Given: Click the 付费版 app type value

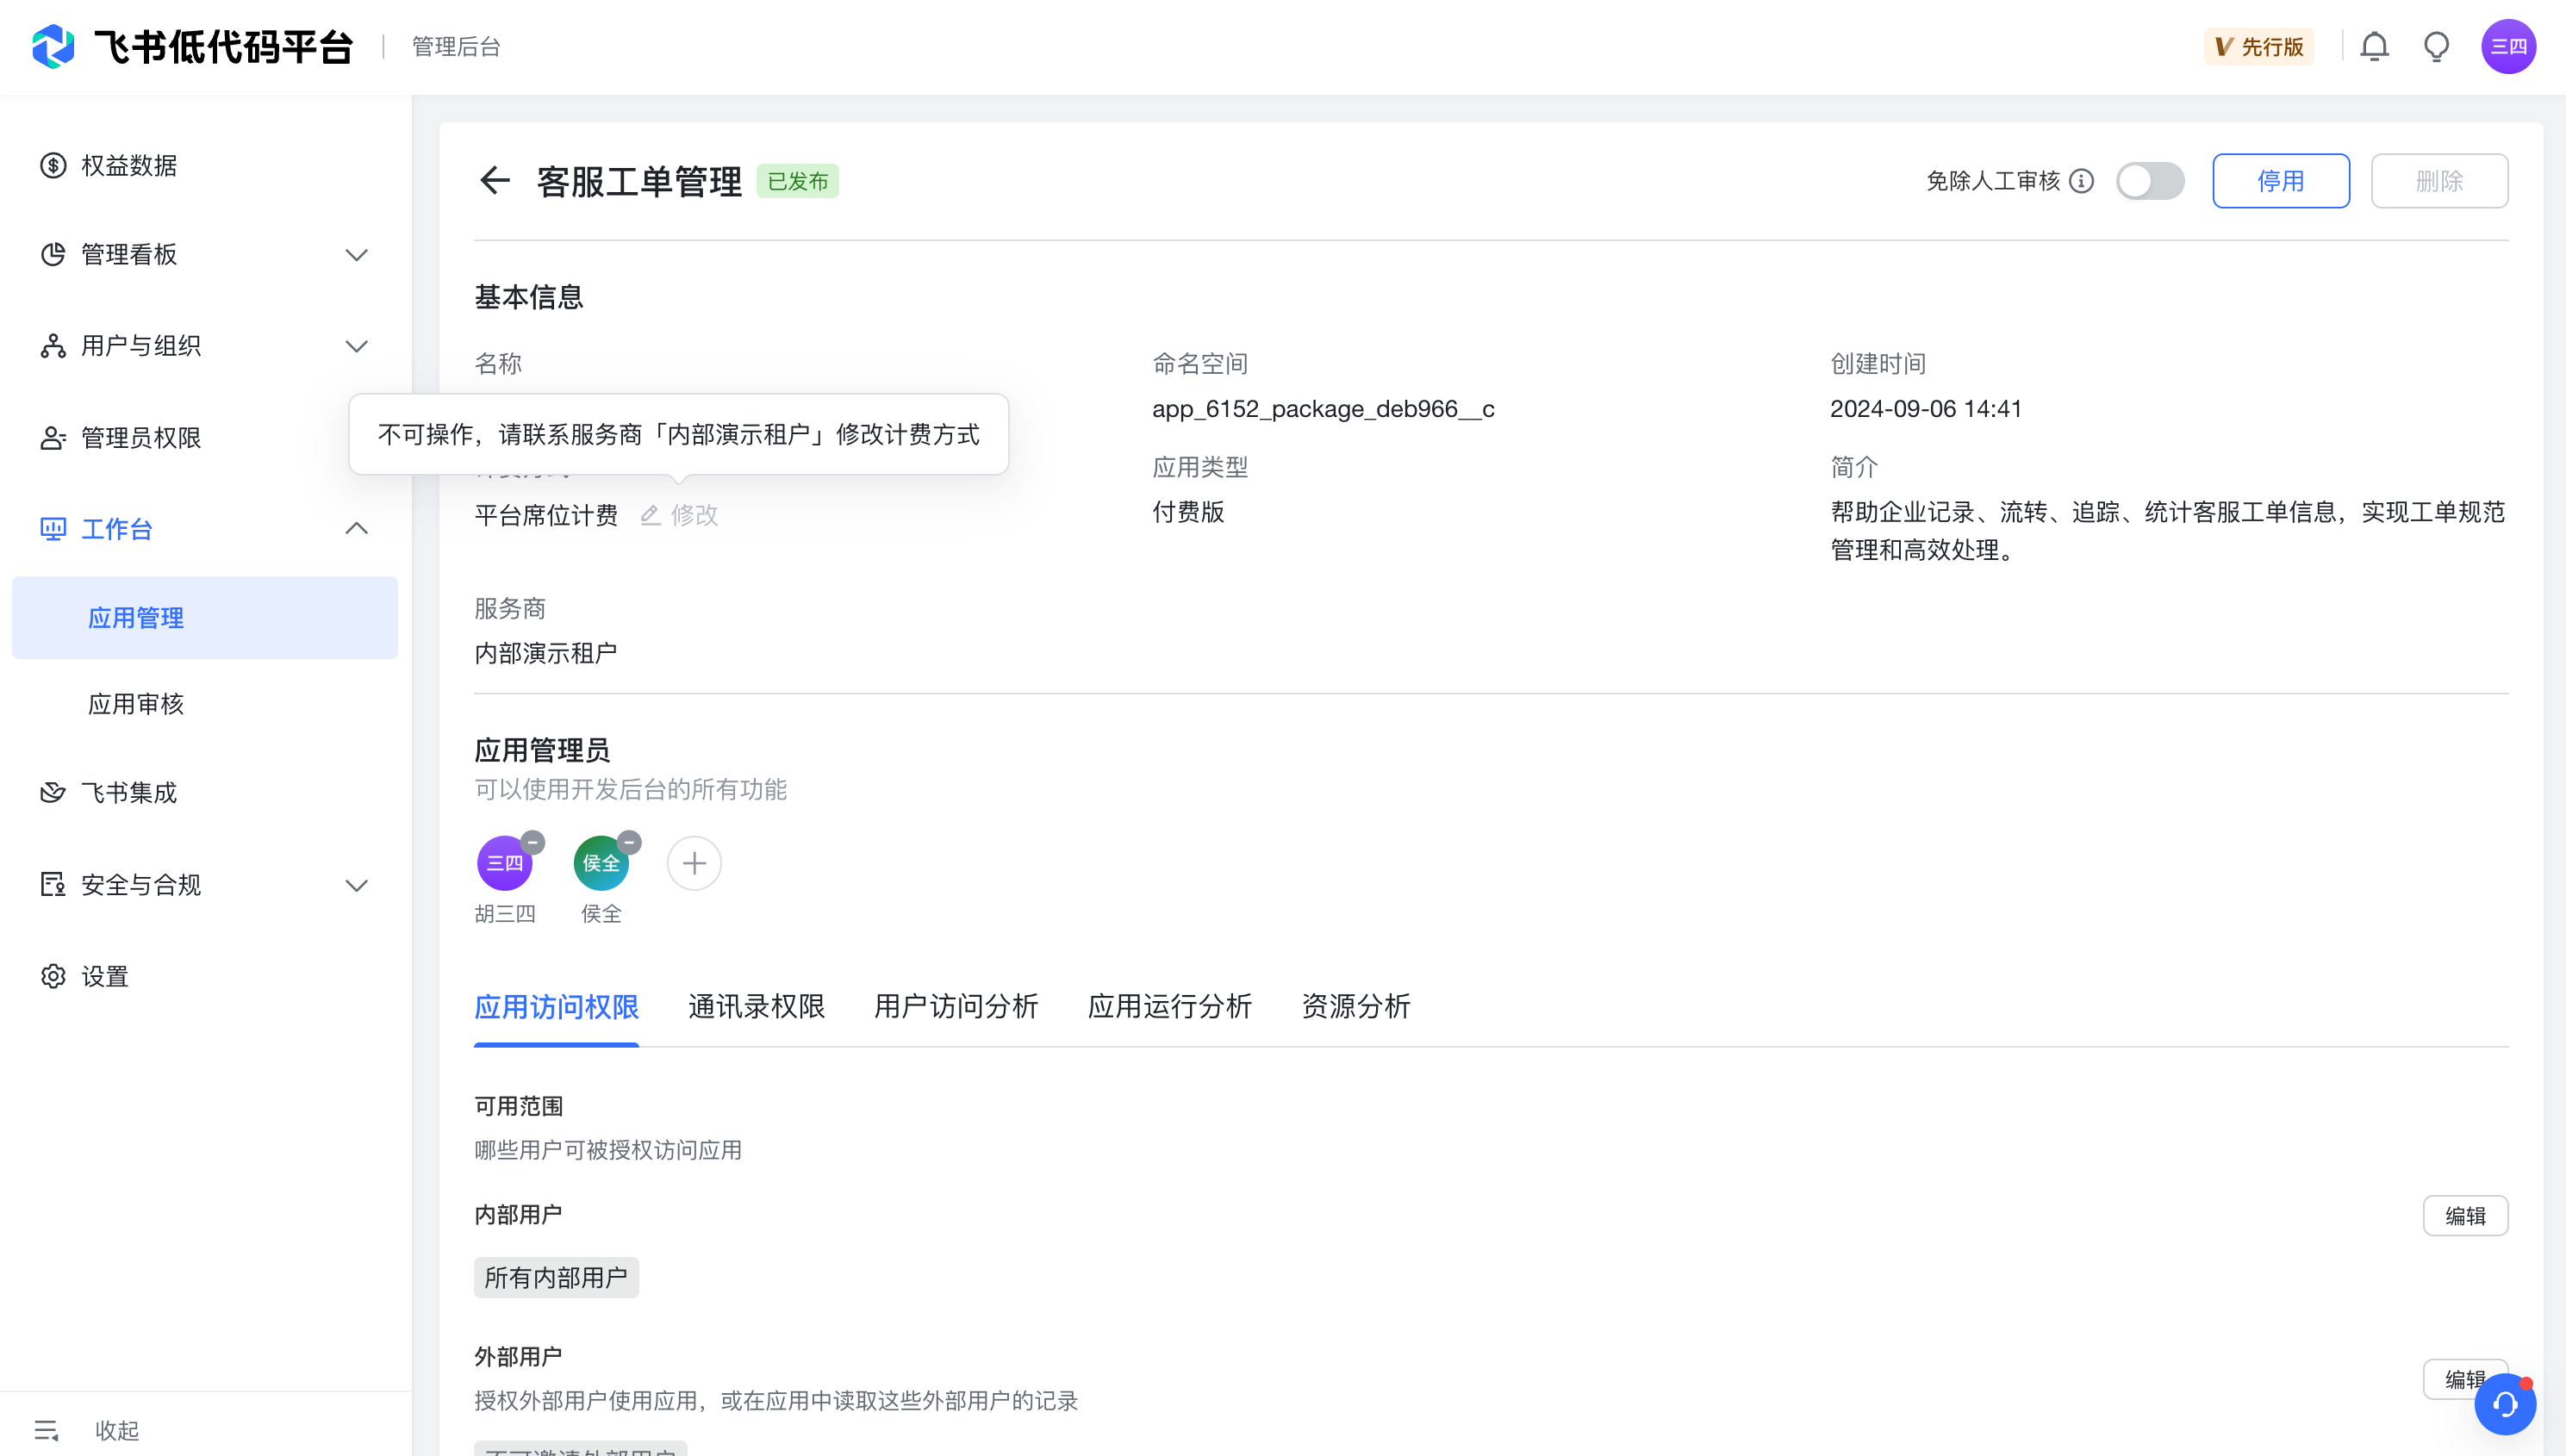Looking at the screenshot, I should (1188, 512).
